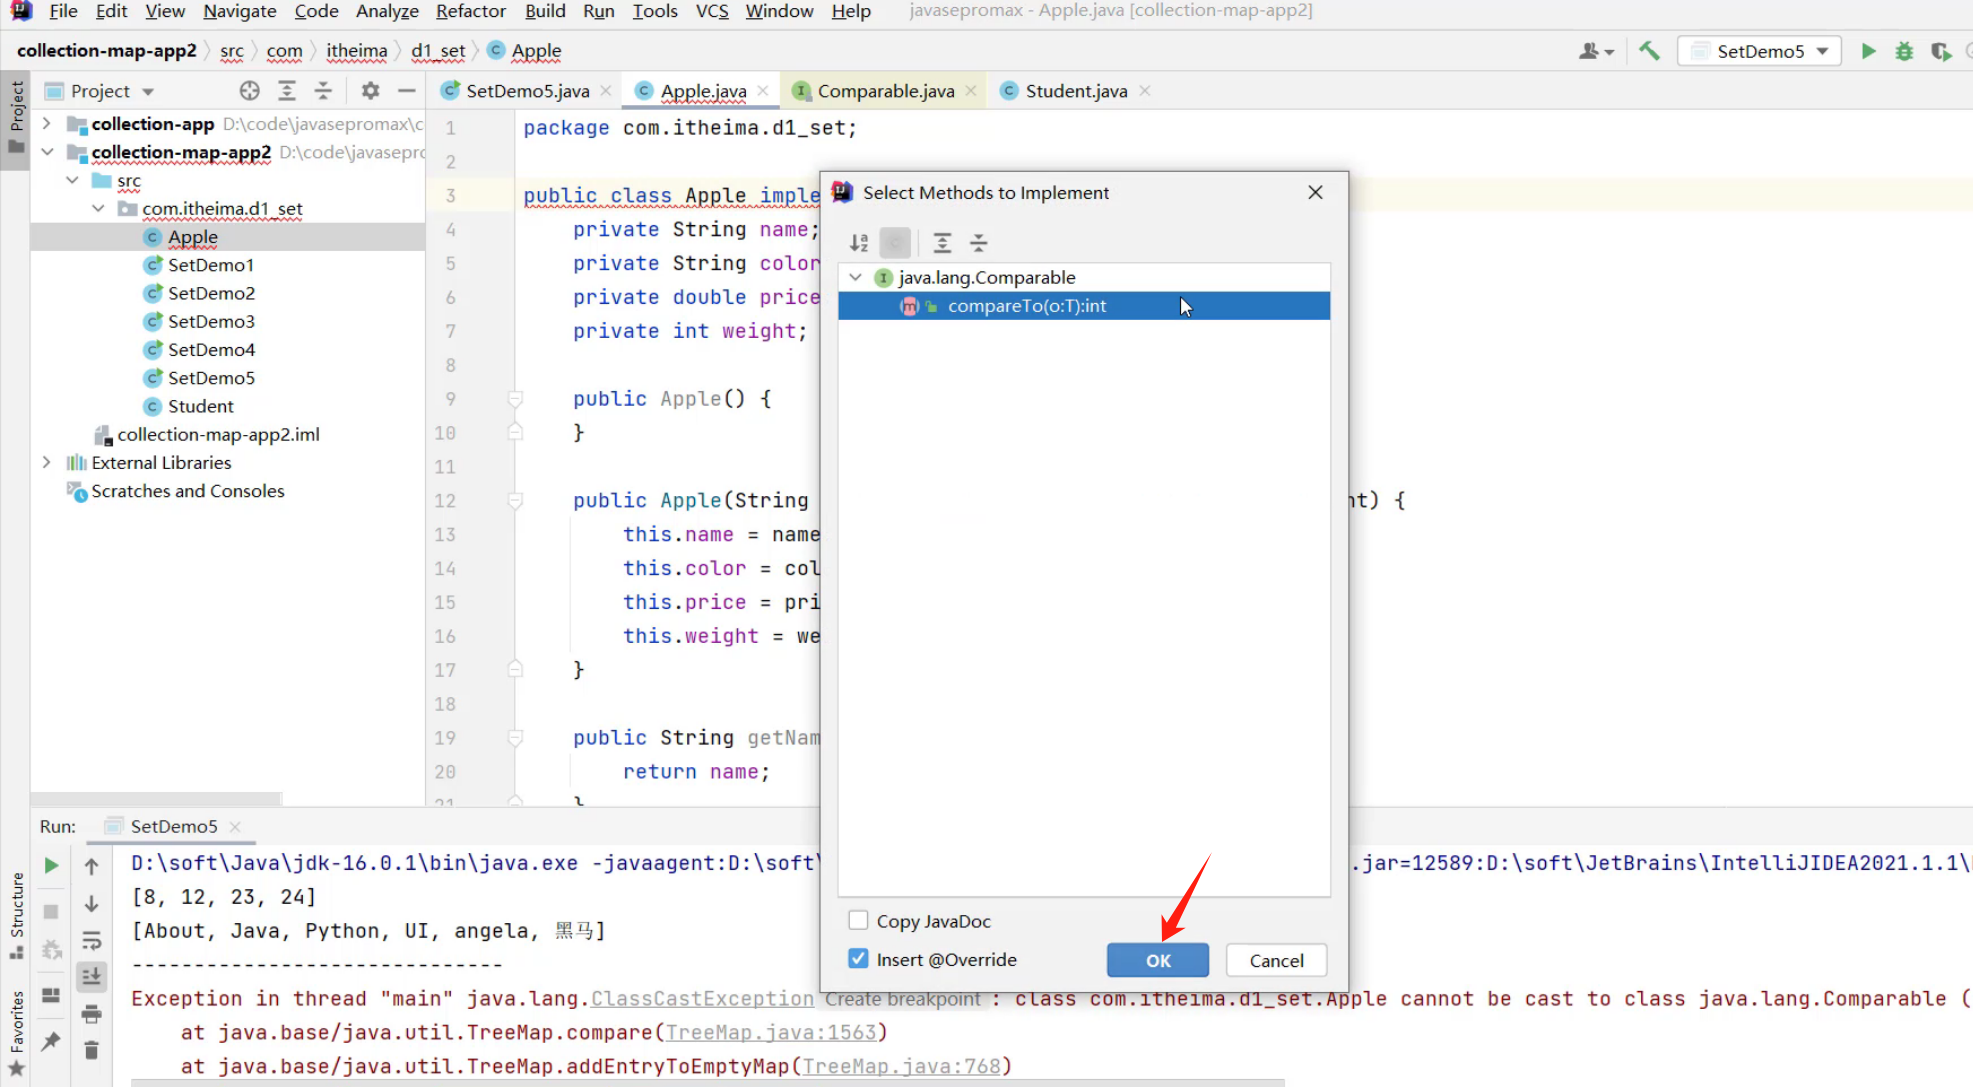The image size is (1973, 1087).
Task: Click the sort alphabetically icon in dialog
Action: pos(858,243)
